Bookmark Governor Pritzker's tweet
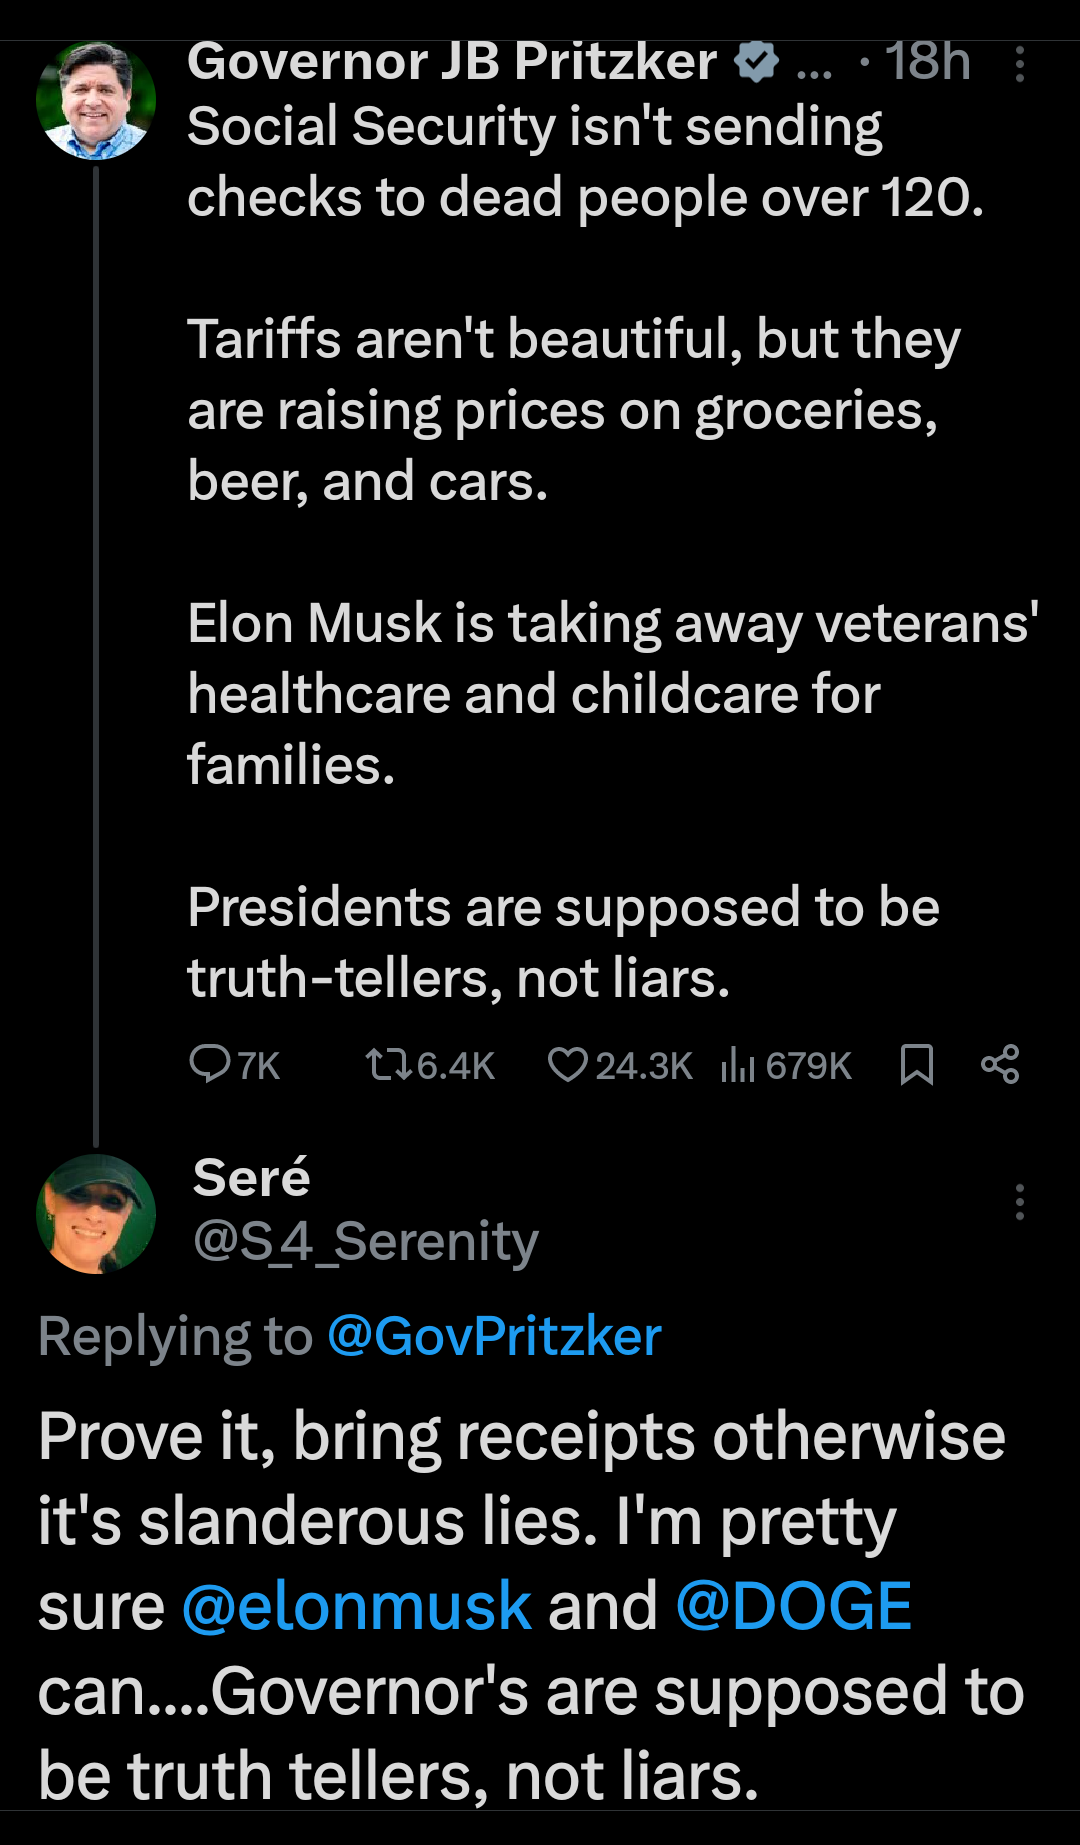Screen dimensions: 1080x1845 916,1064
